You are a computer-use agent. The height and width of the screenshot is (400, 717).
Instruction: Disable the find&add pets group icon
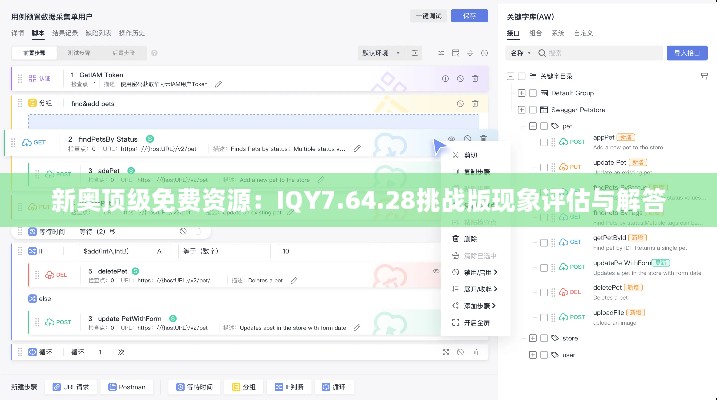(460, 104)
